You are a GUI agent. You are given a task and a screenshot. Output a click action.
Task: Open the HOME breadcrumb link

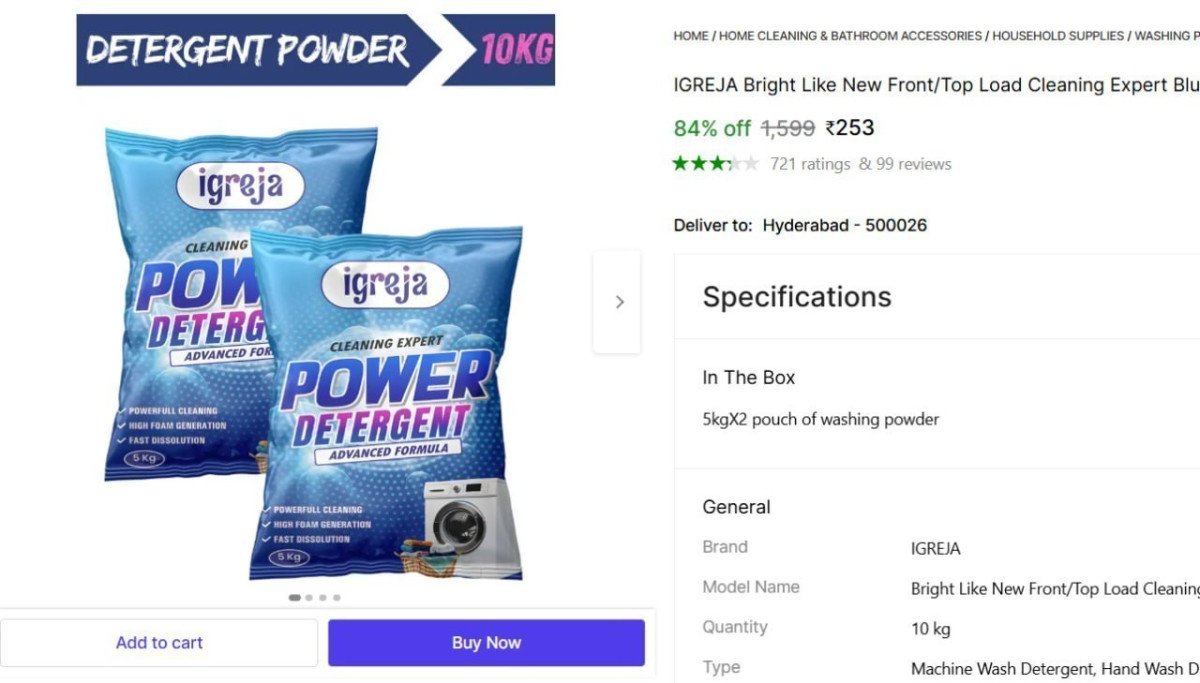click(691, 36)
